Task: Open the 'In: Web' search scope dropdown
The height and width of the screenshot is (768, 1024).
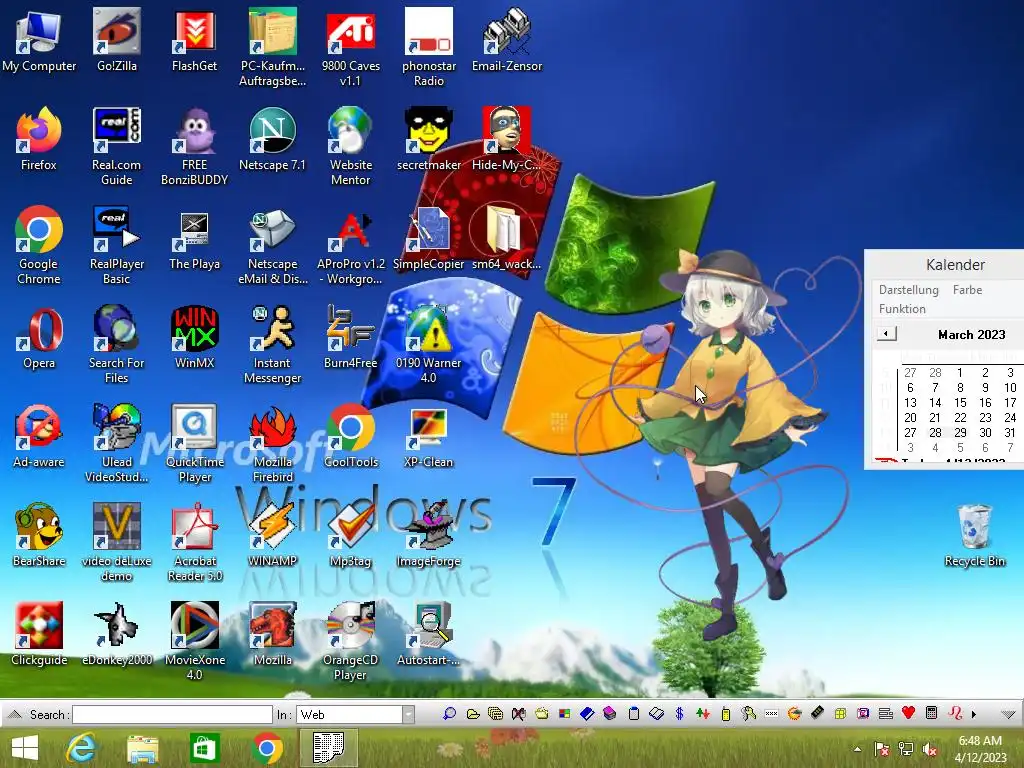Action: [x=408, y=714]
